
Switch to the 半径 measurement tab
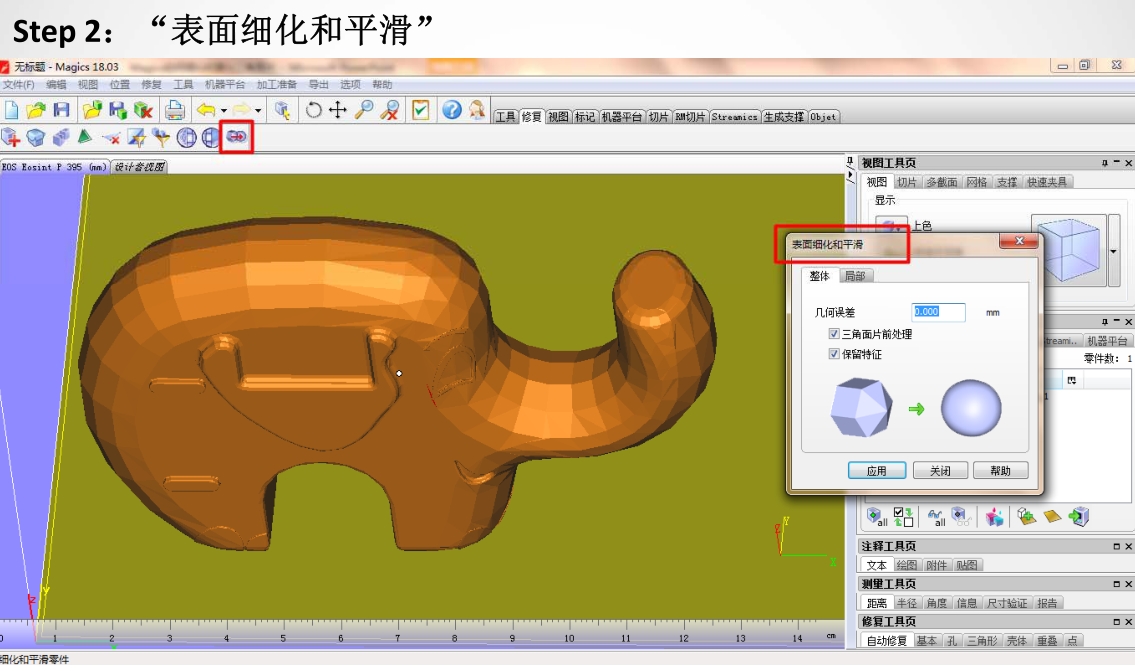pos(906,603)
